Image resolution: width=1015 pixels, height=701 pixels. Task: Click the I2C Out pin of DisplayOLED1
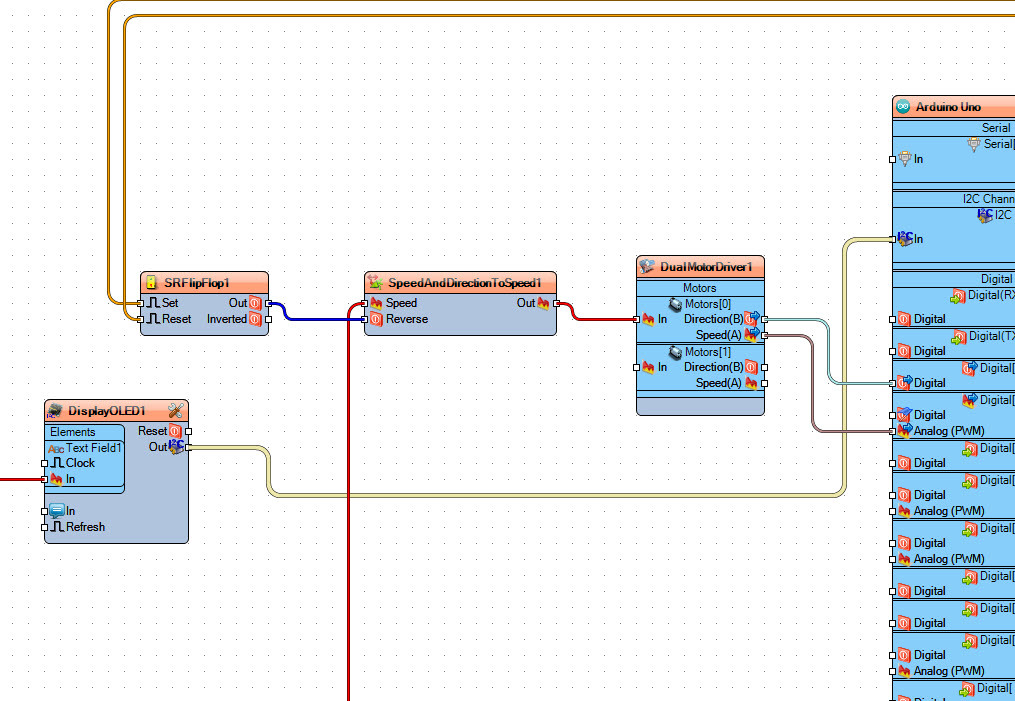pyautogui.click(x=188, y=447)
